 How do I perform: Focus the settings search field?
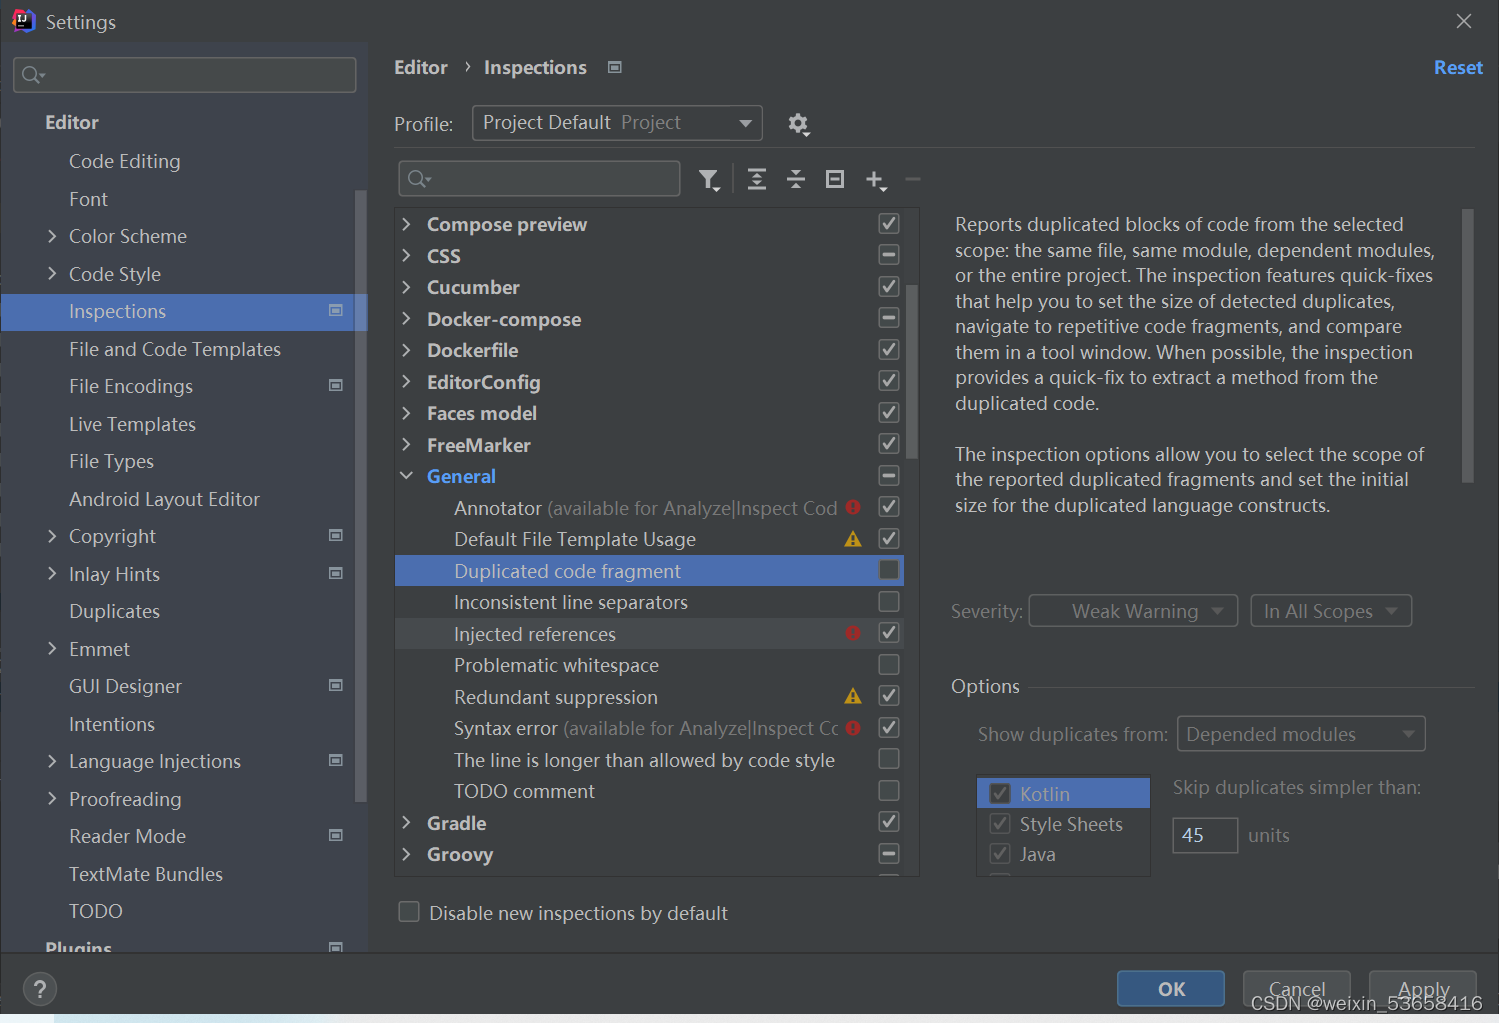point(185,75)
